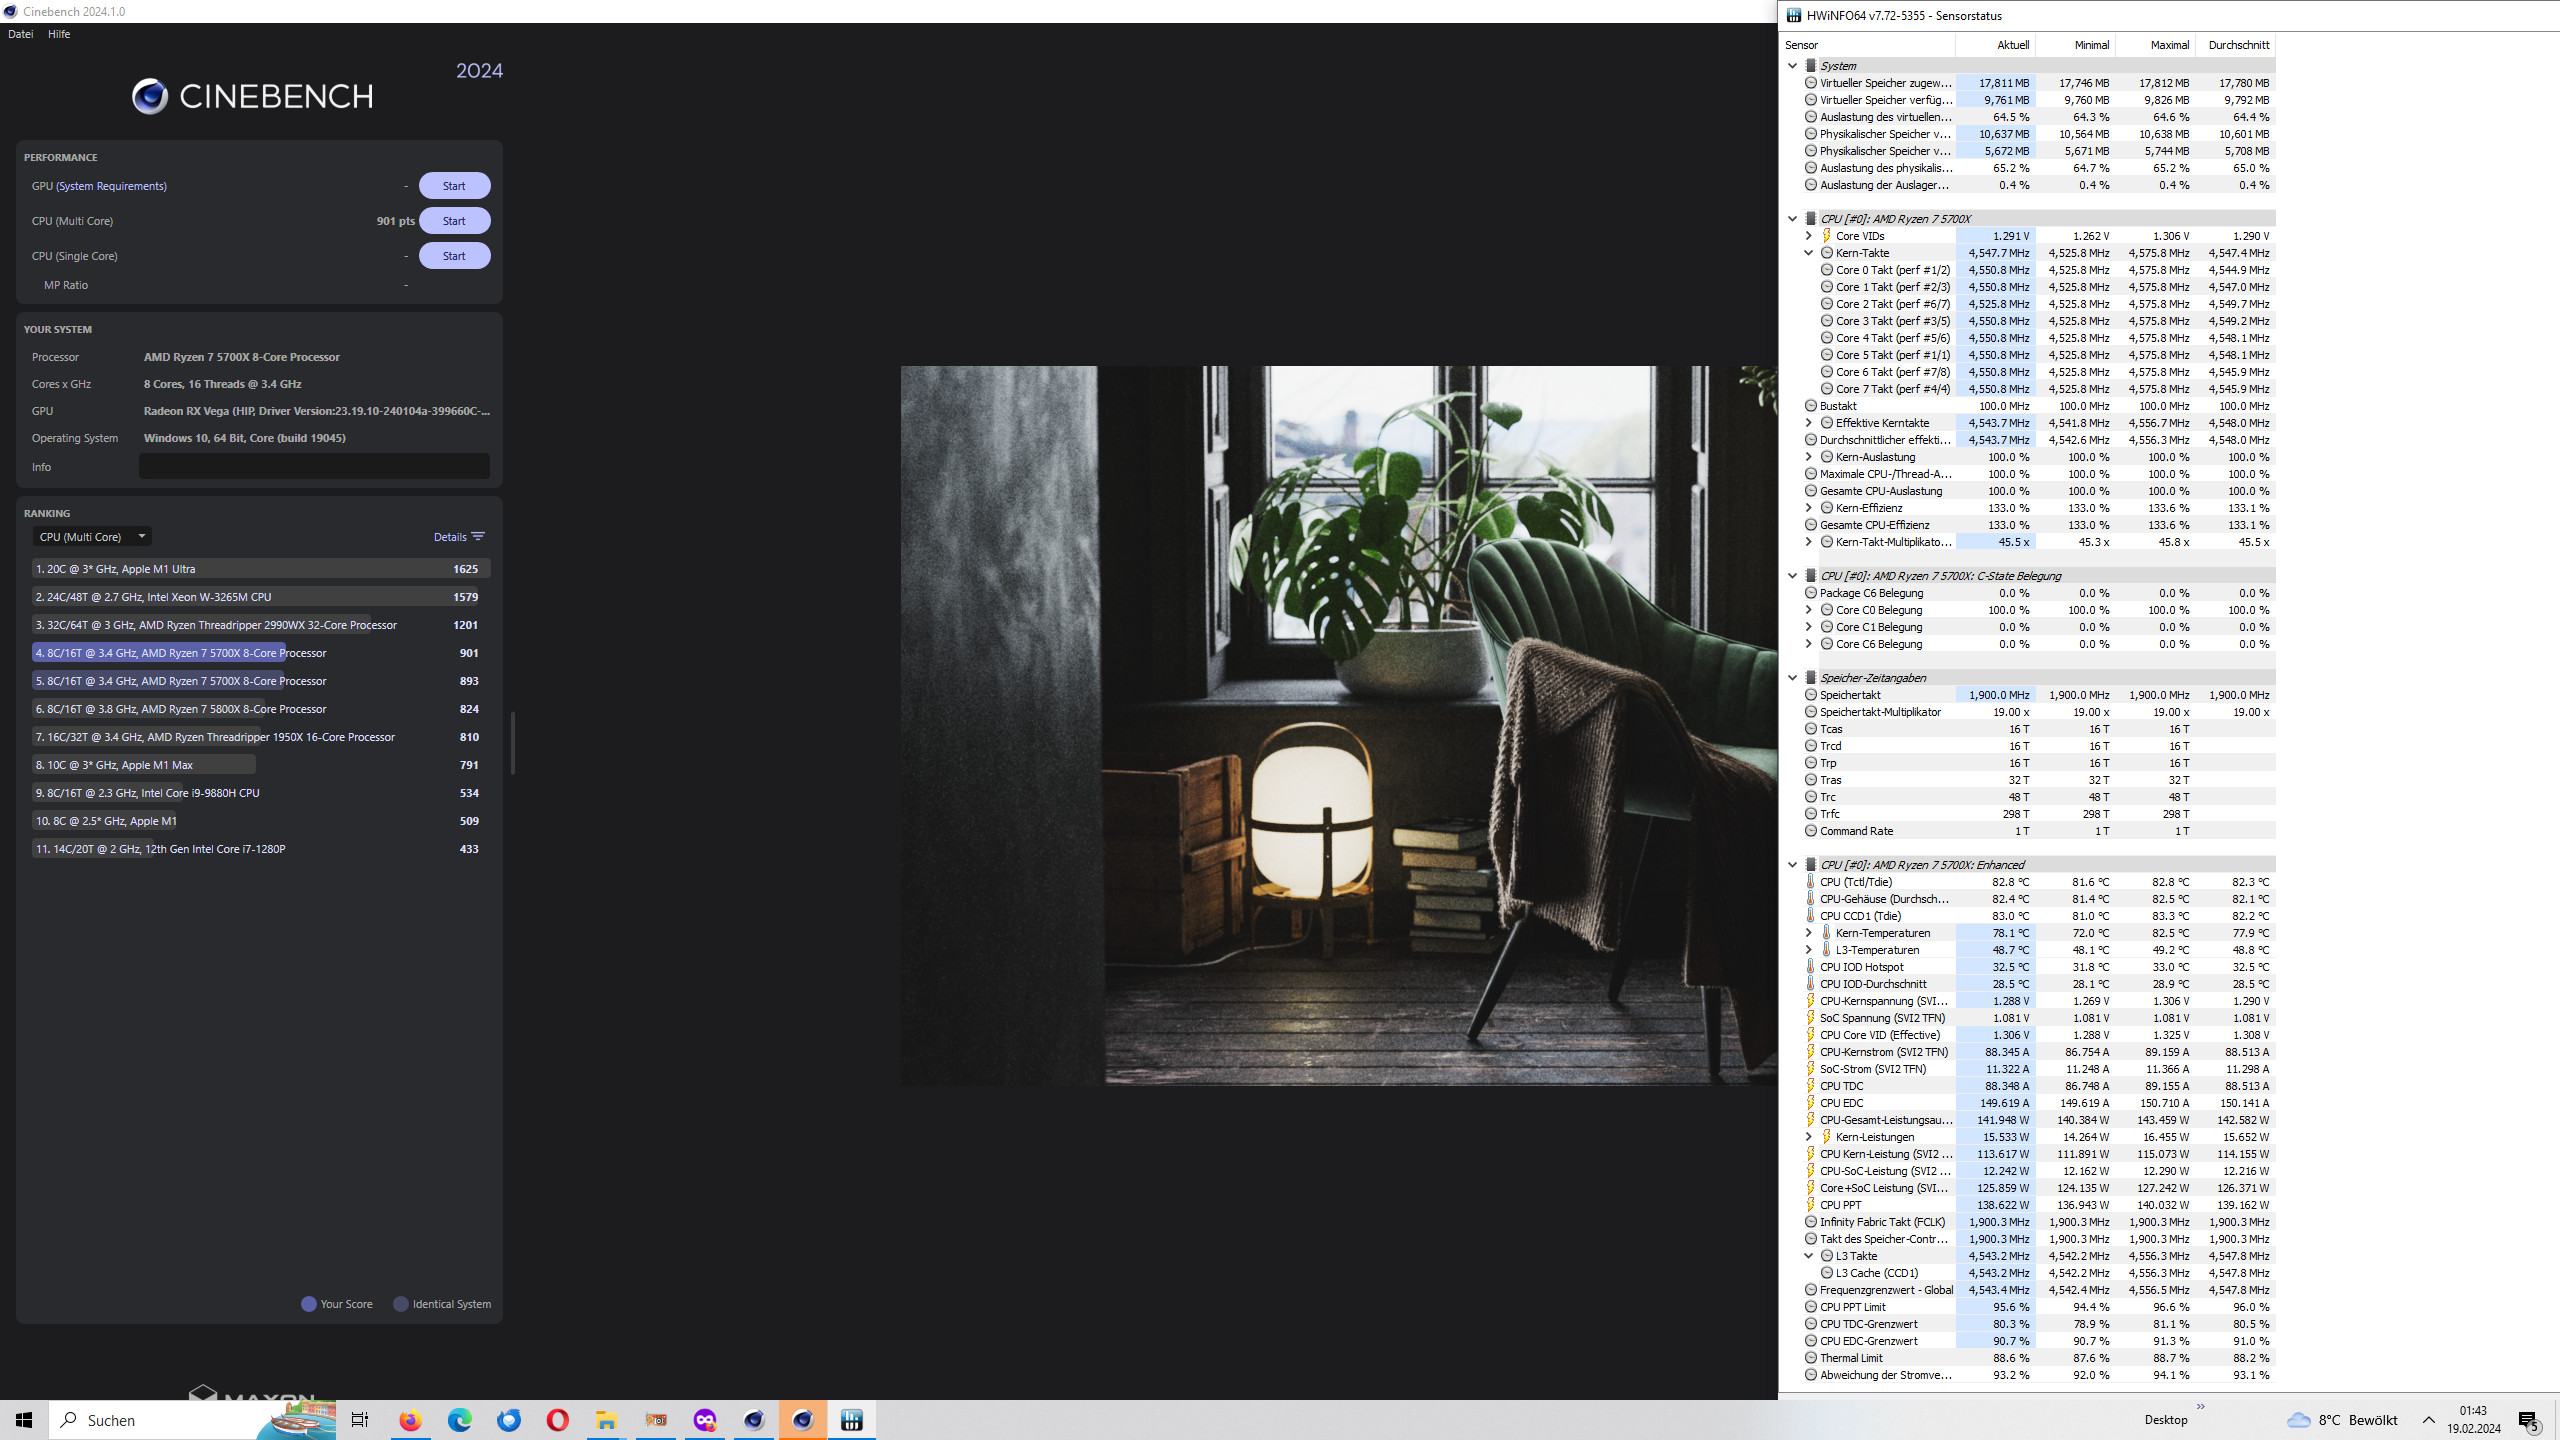Click into the Info input field
This screenshot has height=1440, width=2560.
314,466
